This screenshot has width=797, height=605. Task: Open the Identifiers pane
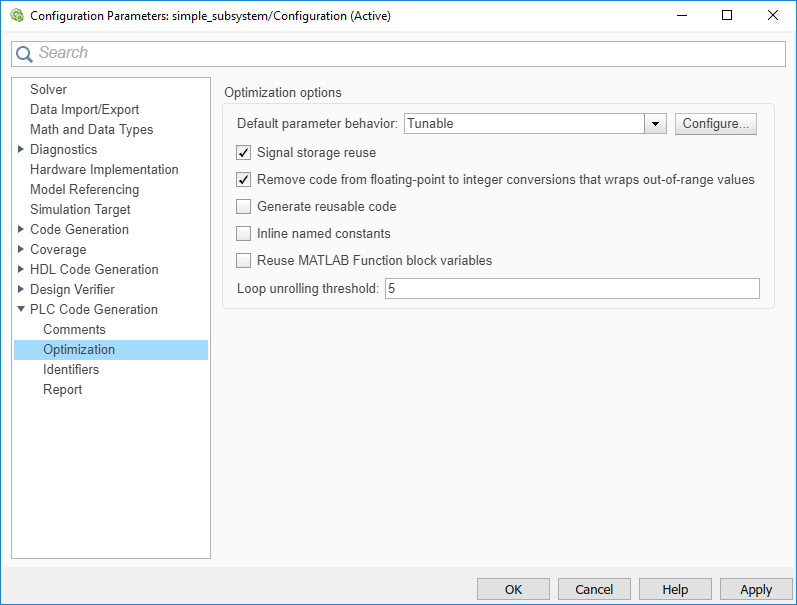click(x=70, y=369)
